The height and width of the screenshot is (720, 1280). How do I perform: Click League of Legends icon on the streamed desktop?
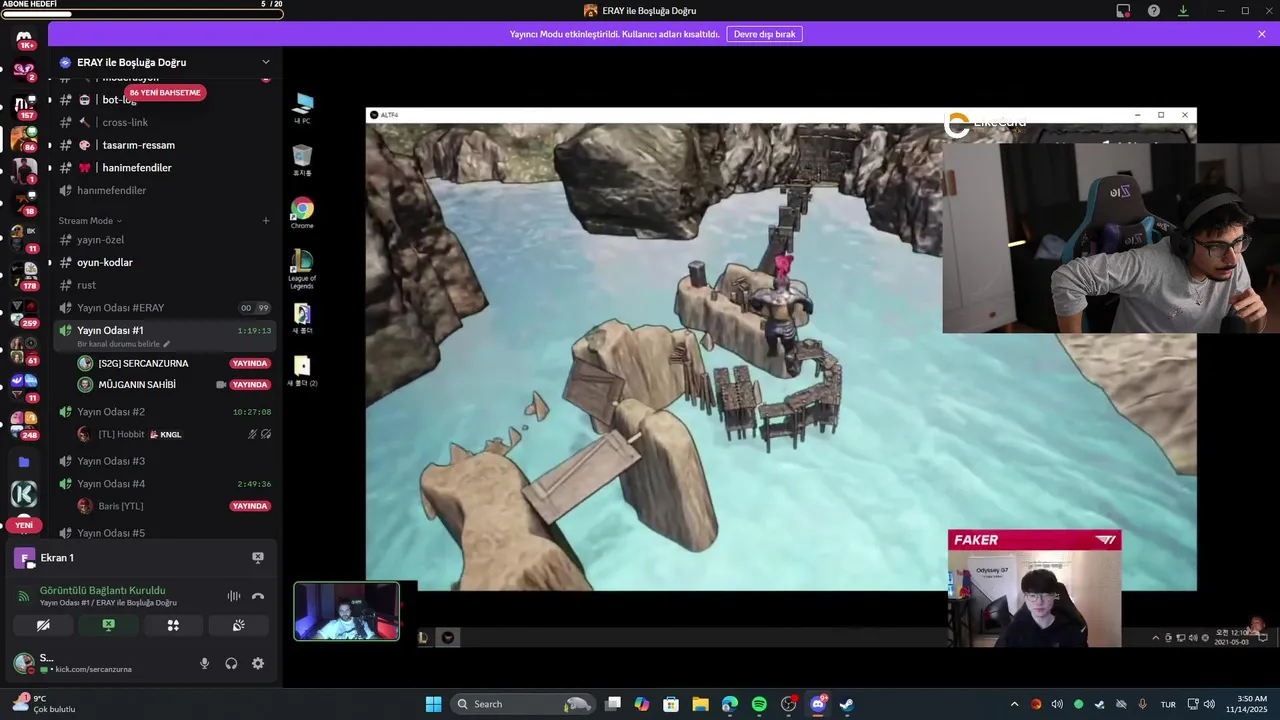point(302,268)
